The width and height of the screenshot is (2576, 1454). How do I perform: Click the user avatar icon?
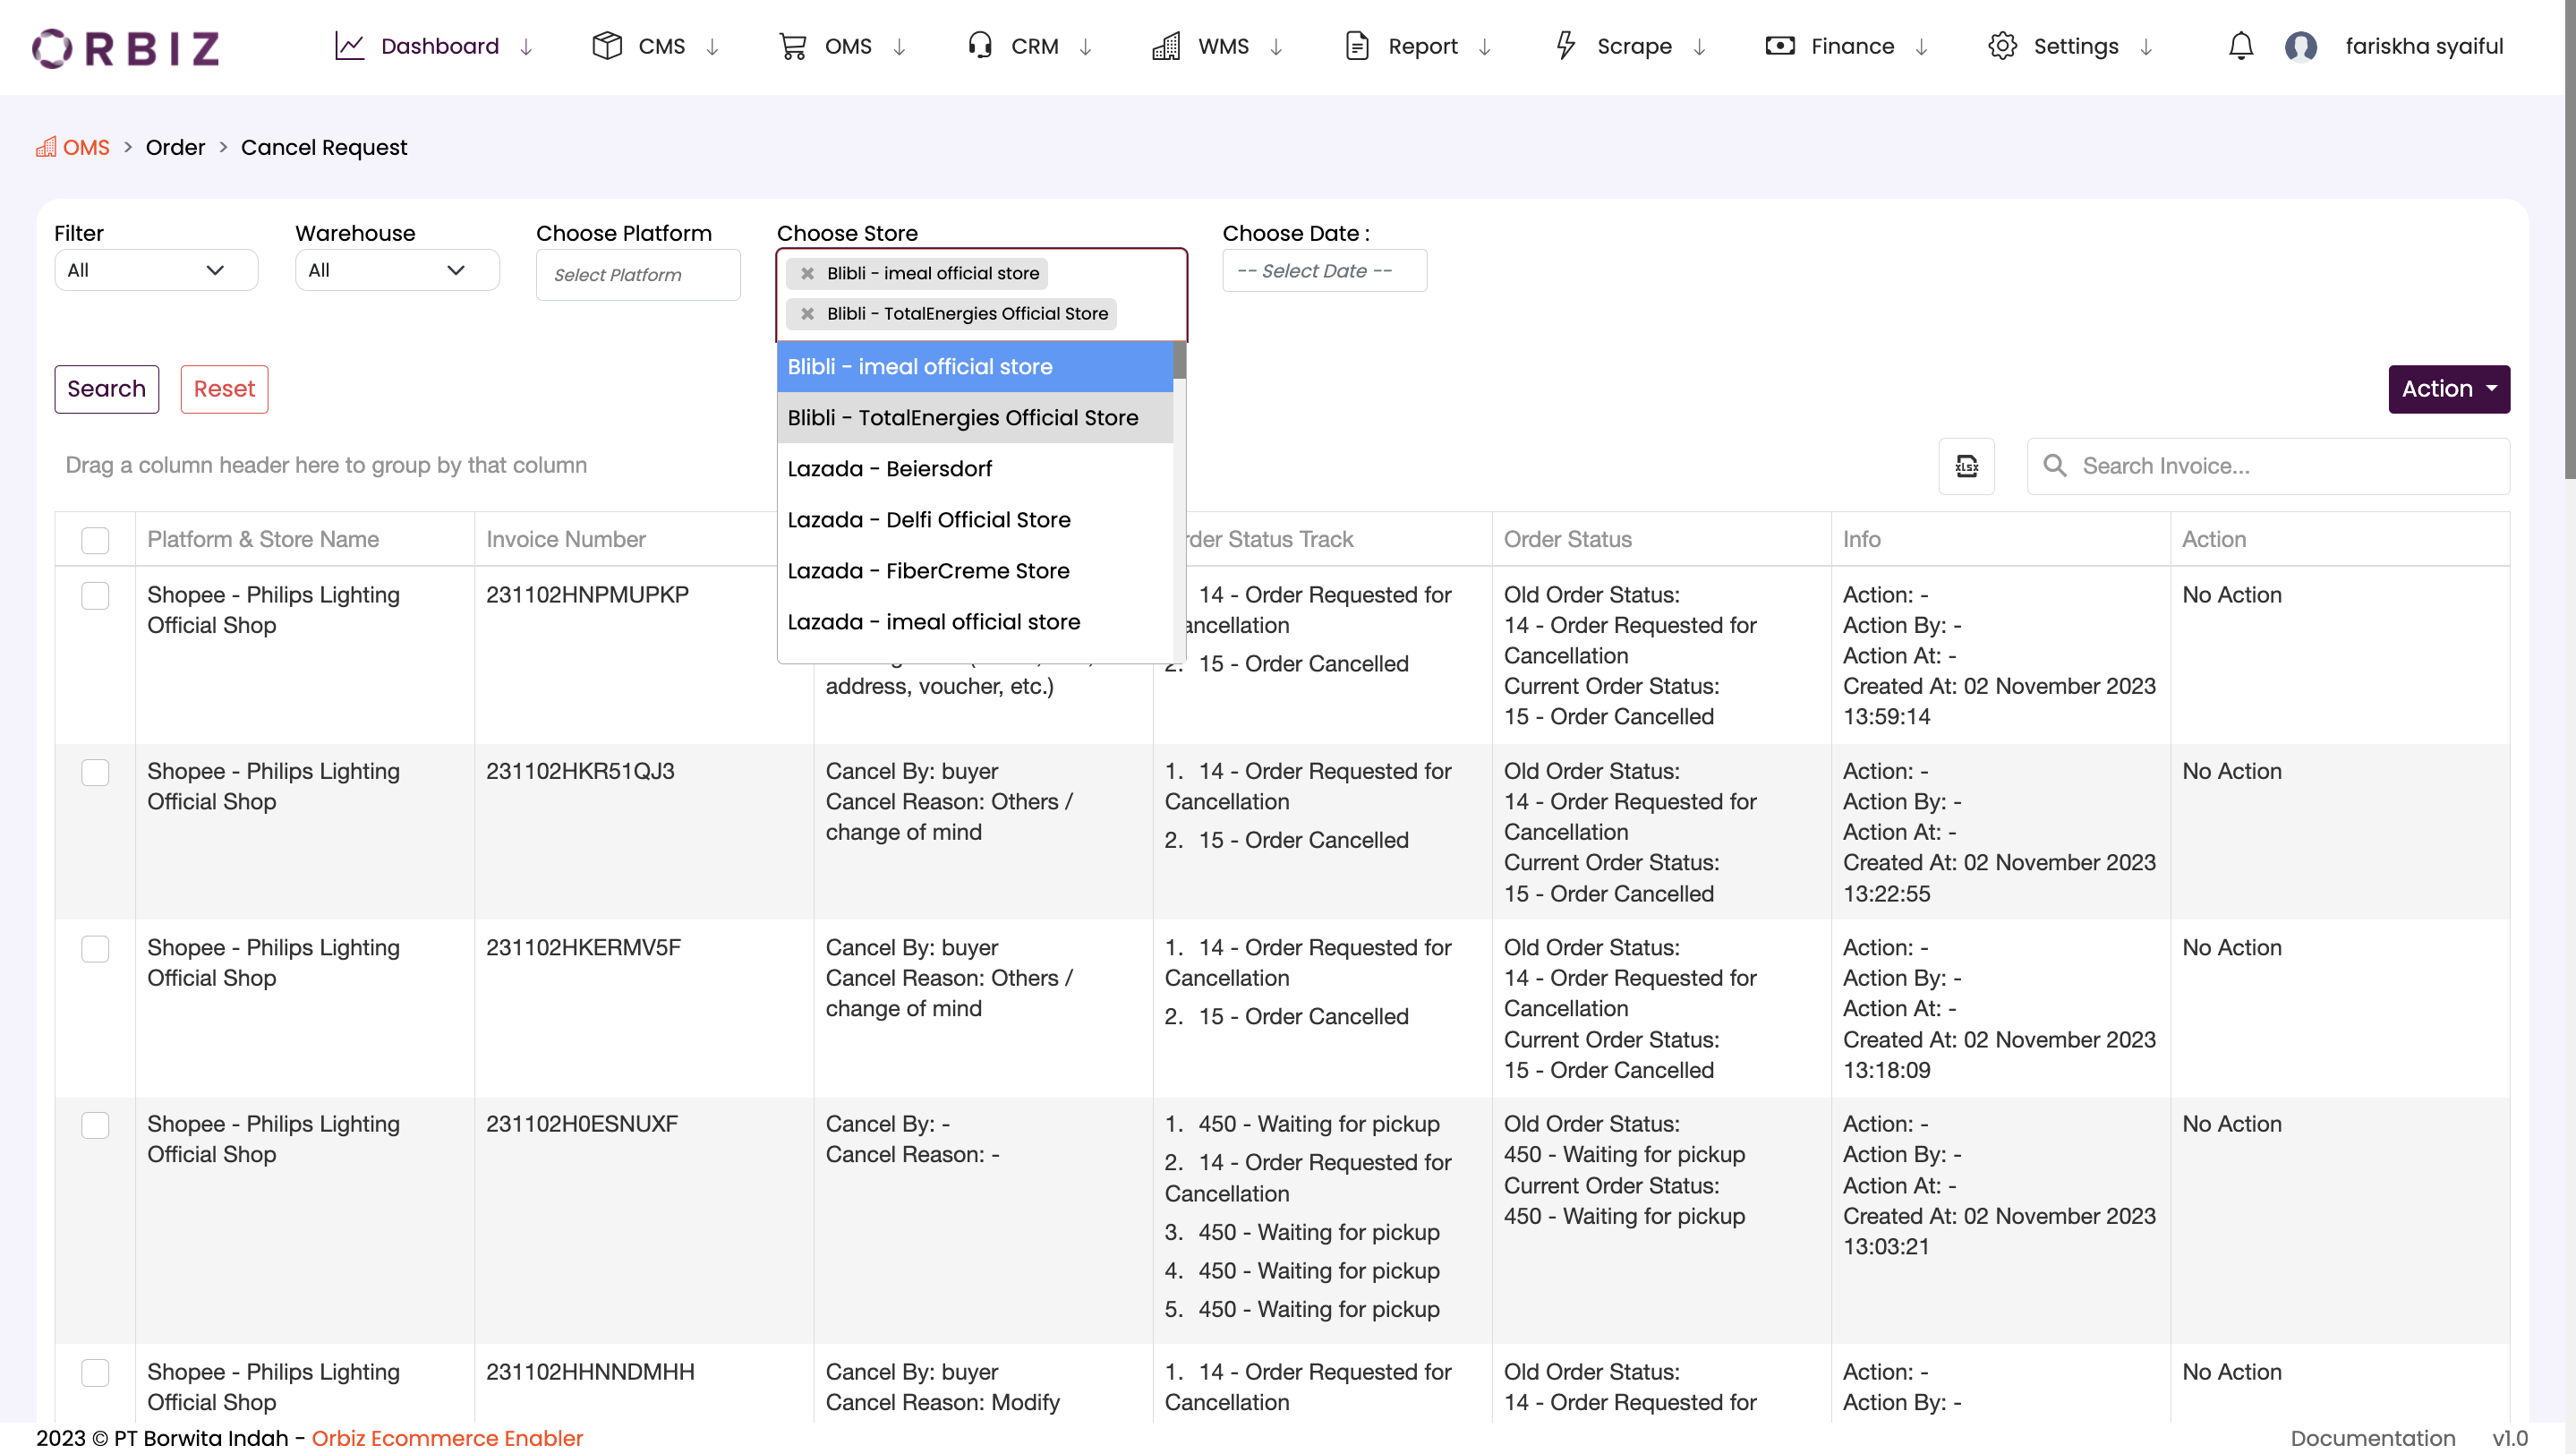[x=2301, y=46]
